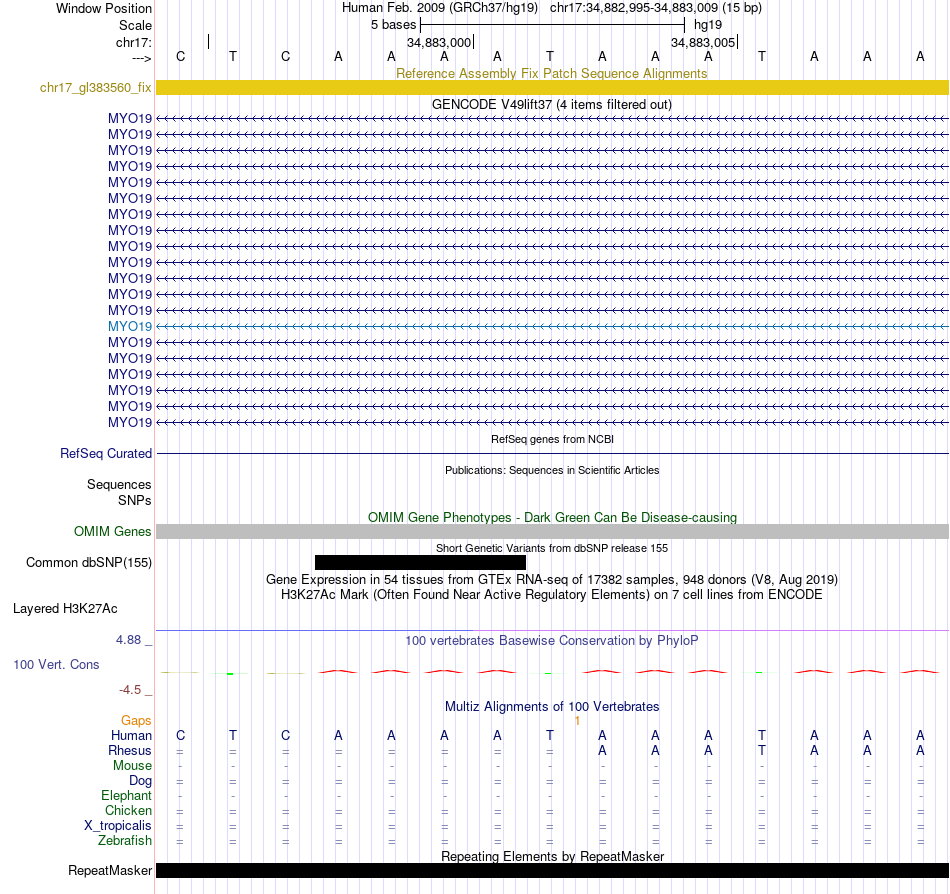Click the X_tropicalis species label
The height and width of the screenshot is (894, 950).
[x=118, y=826]
